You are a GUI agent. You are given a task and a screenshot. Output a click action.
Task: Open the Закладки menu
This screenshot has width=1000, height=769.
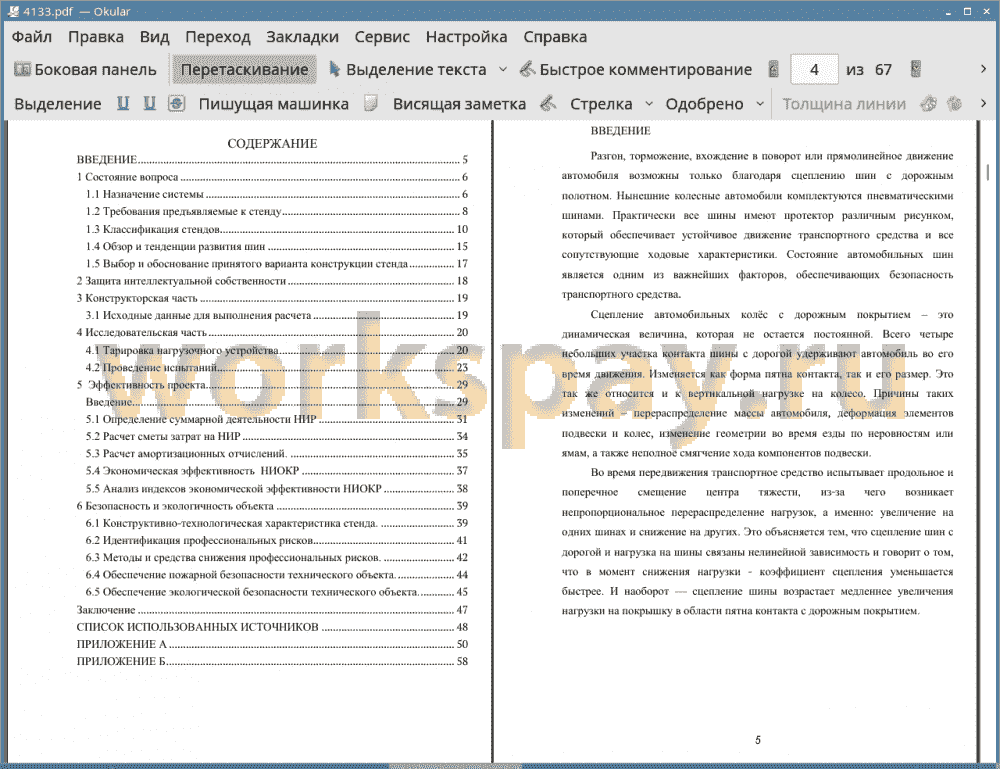point(302,37)
